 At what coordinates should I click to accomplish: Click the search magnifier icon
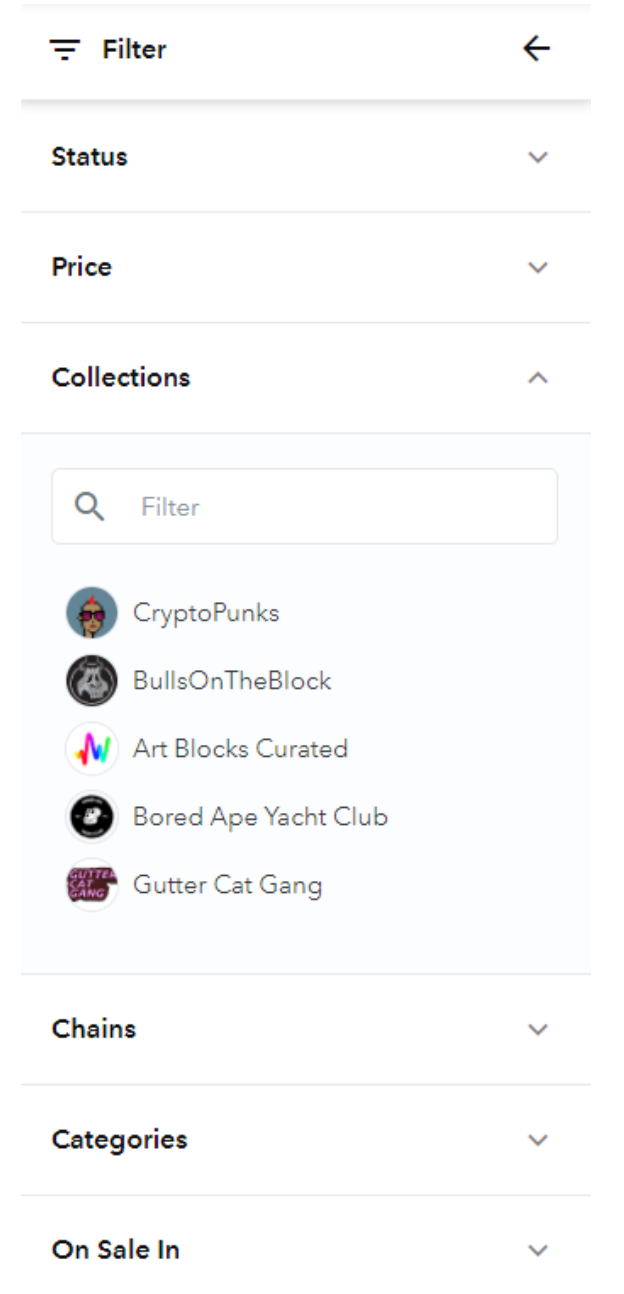(x=90, y=507)
